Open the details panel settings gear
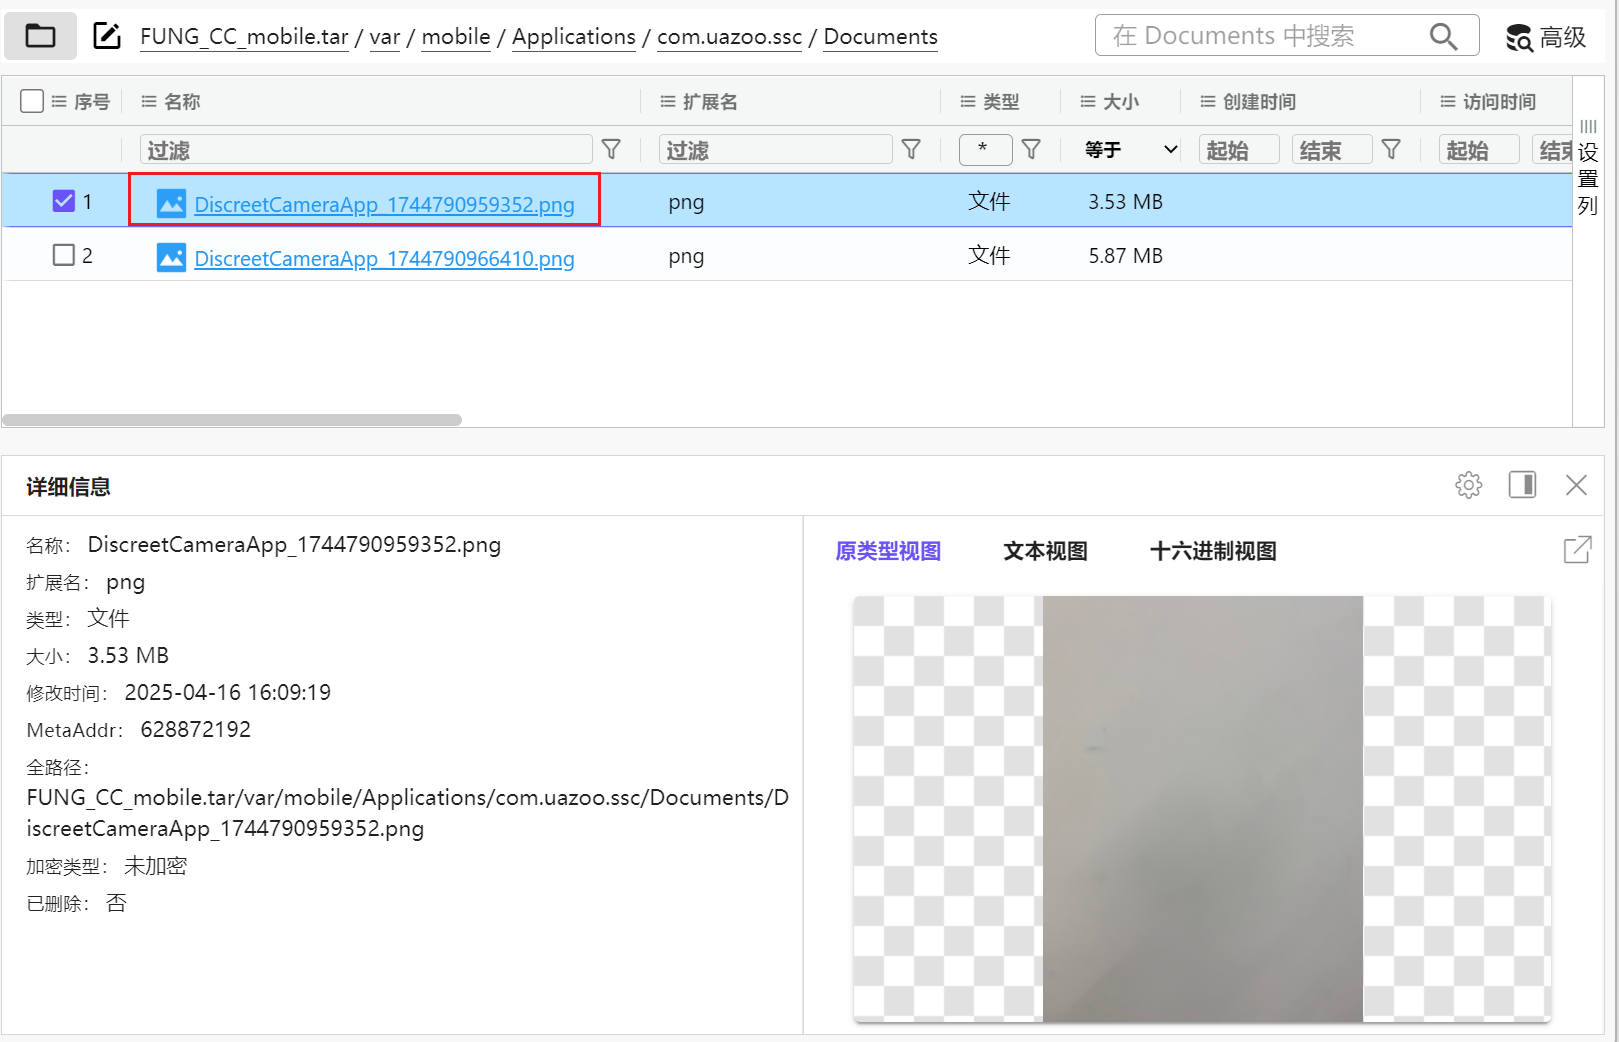This screenshot has width=1619, height=1042. click(x=1468, y=486)
